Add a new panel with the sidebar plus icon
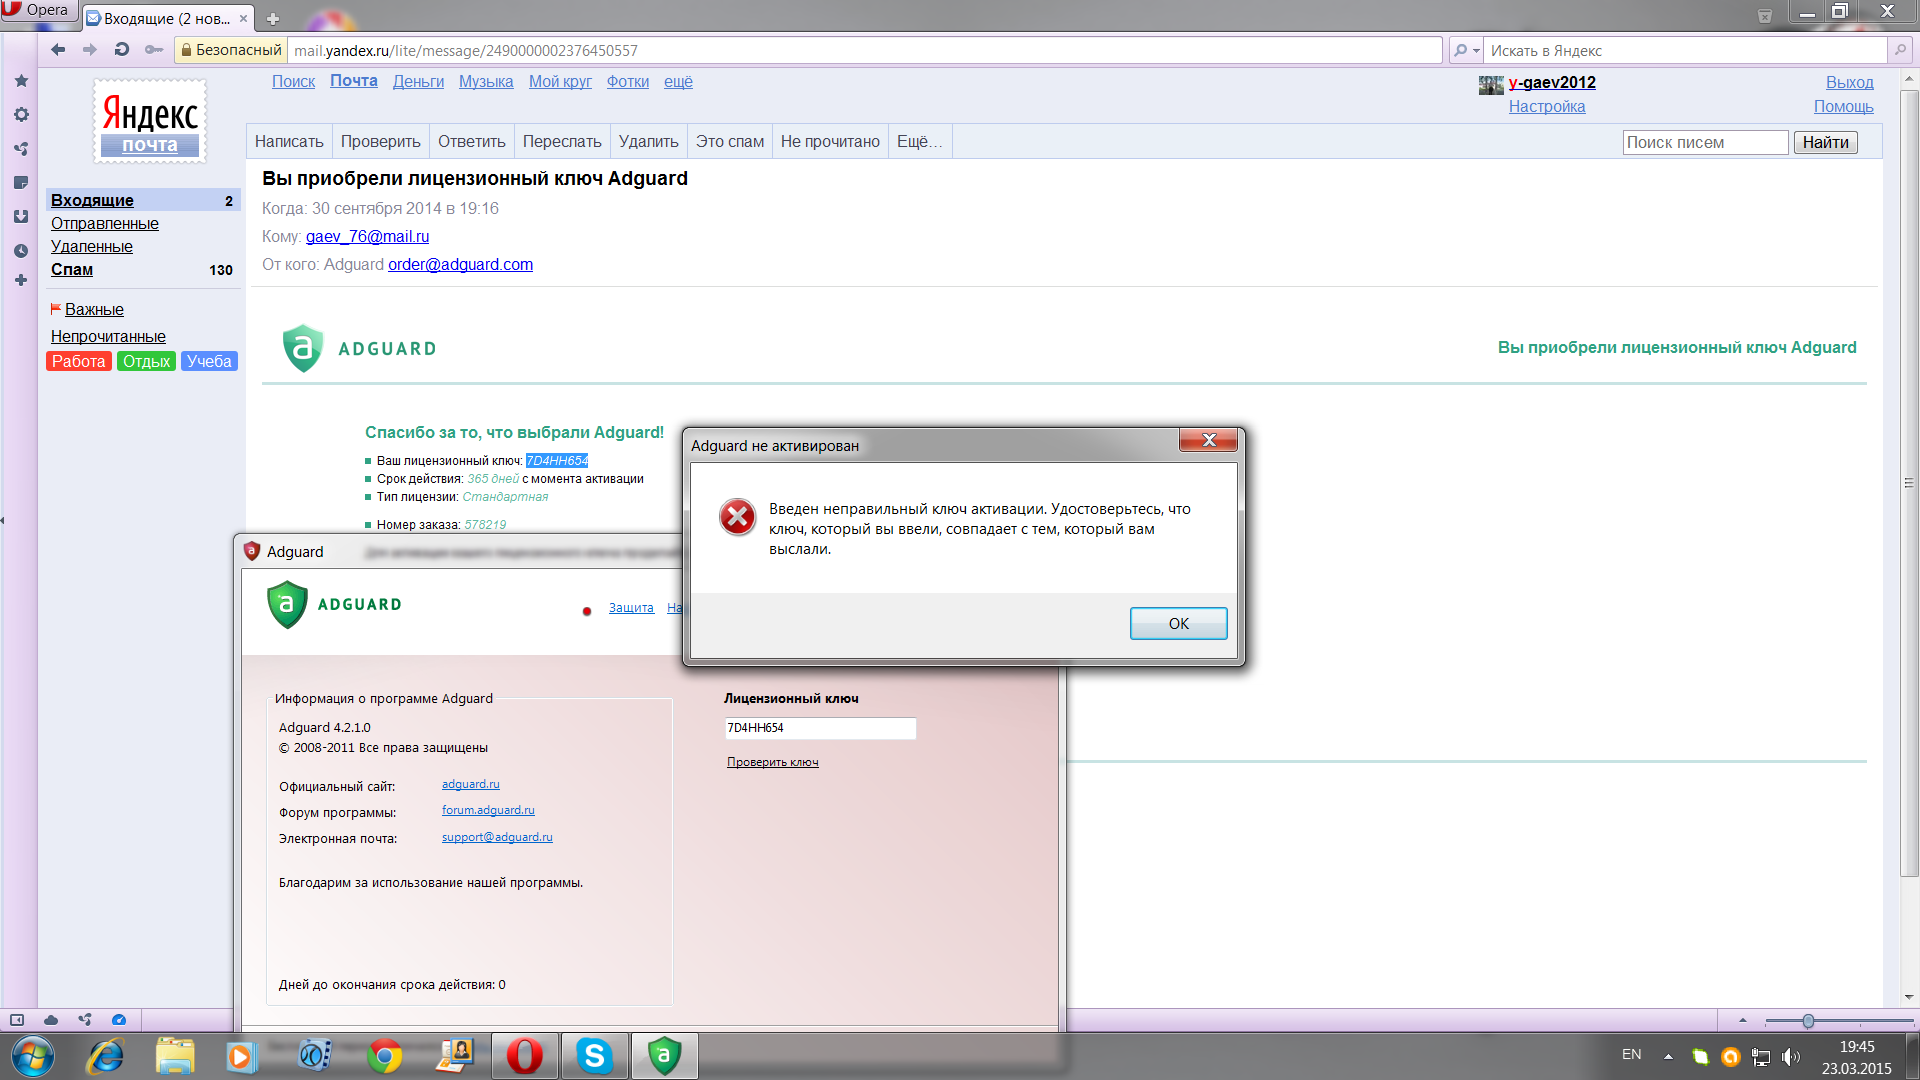 coord(21,280)
